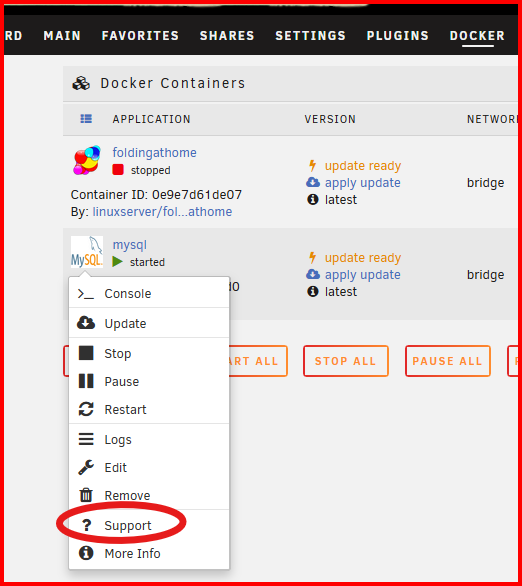Click the green started play icon for mysql
This screenshot has width=522, height=586.
click(118, 262)
